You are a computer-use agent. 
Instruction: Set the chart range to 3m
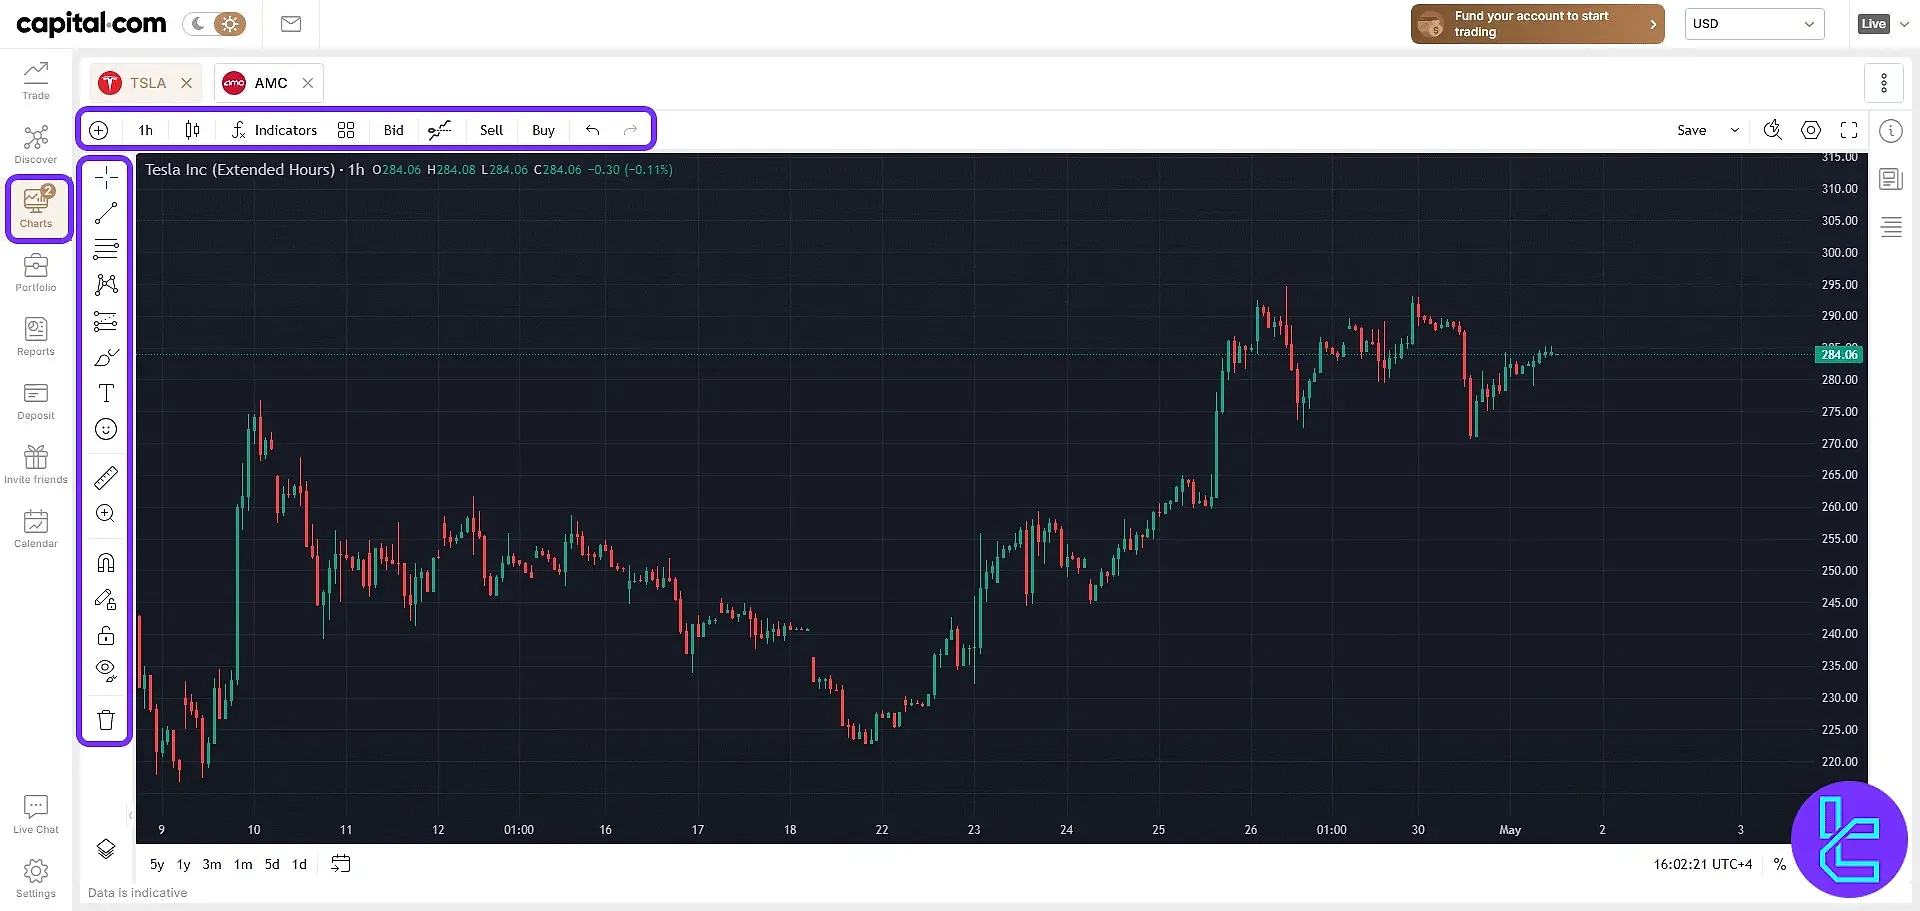pyautogui.click(x=212, y=864)
